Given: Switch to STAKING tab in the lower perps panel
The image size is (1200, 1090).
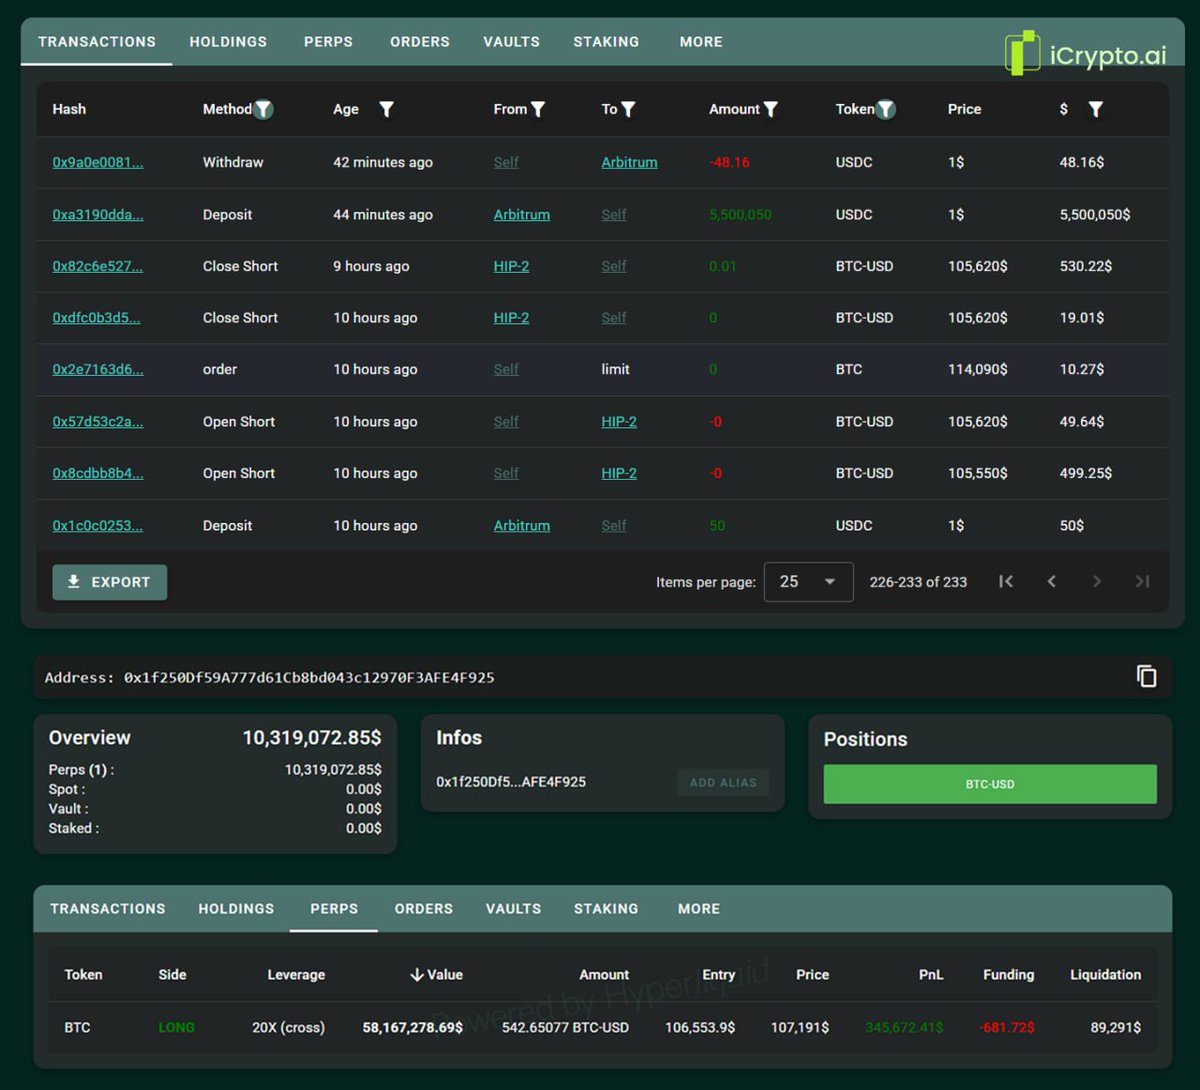Looking at the screenshot, I should click(x=606, y=909).
